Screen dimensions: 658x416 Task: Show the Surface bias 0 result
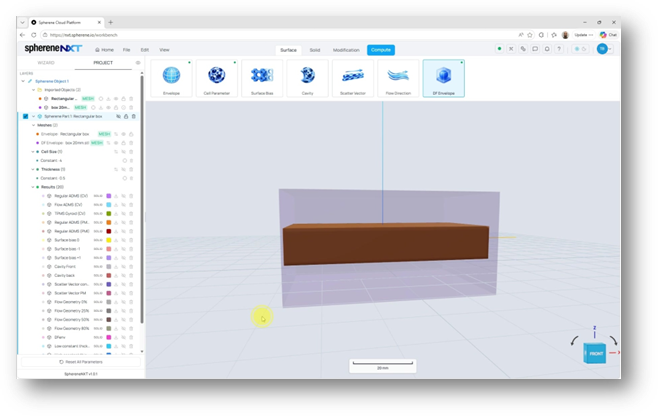point(123,240)
